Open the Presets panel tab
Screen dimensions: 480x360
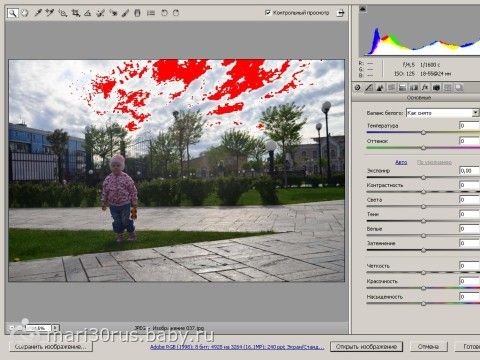click(448, 88)
